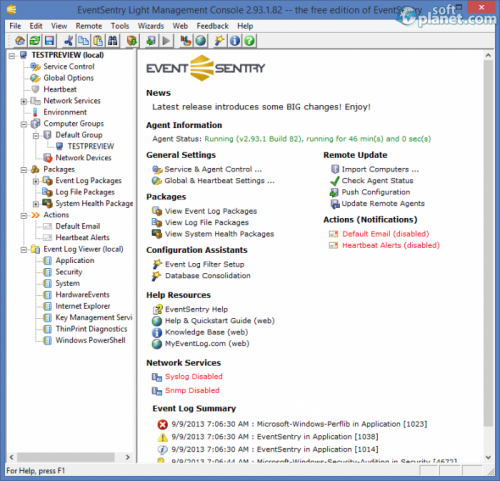
Task: Select Network Devices tree item
Action: tap(83, 158)
